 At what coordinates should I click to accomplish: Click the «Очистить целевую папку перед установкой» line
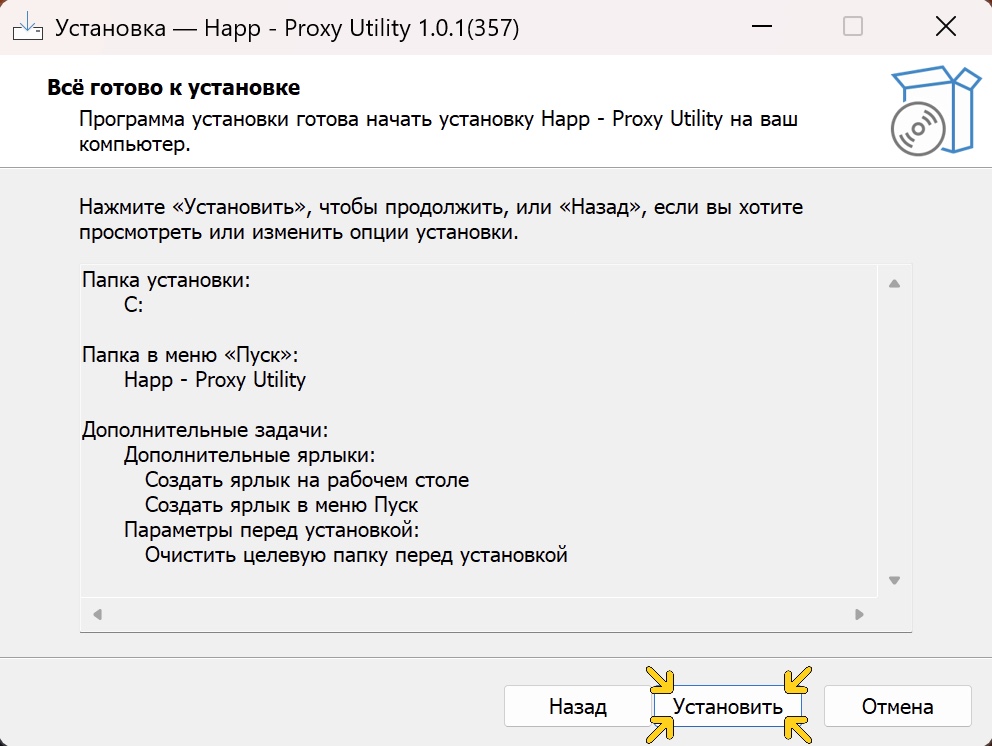pos(356,554)
